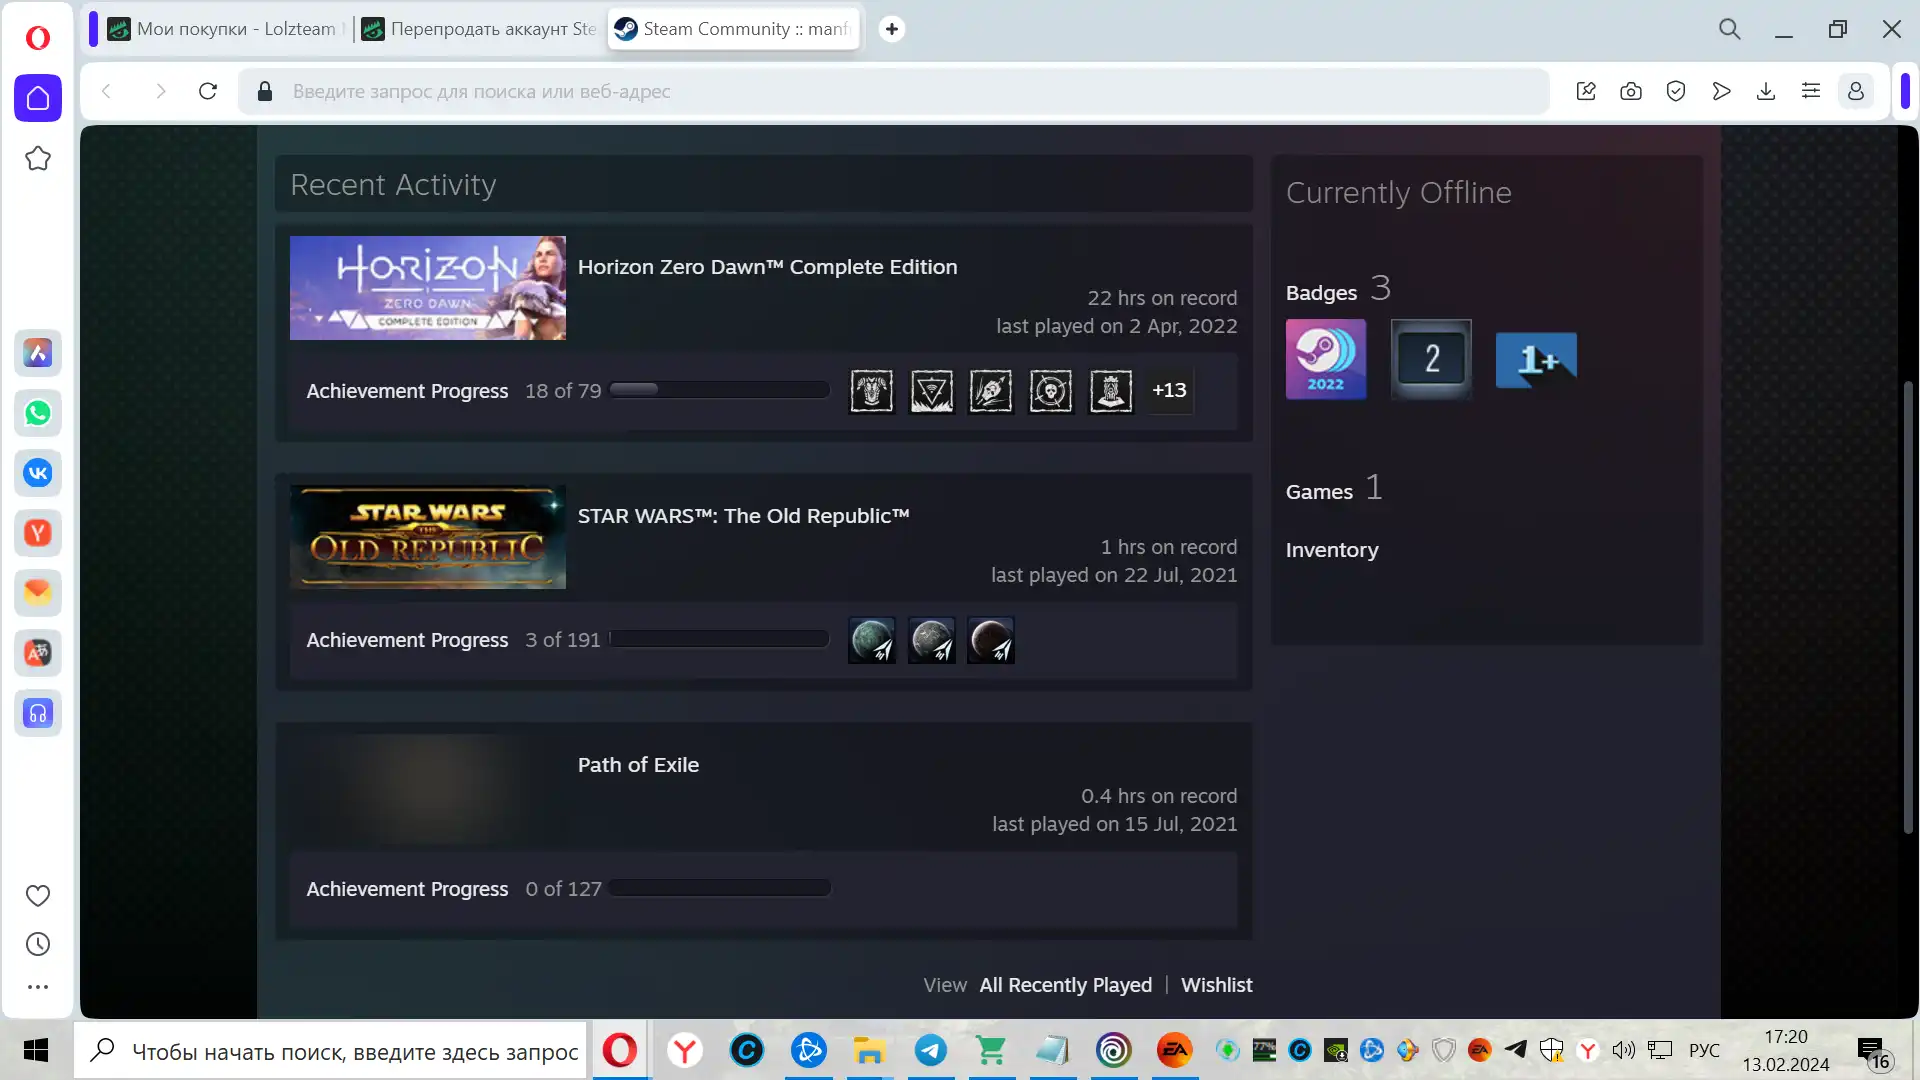The height and width of the screenshot is (1080, 1920).
Task: Click the page vertical scrollbar
Action: coord(1908,606)
